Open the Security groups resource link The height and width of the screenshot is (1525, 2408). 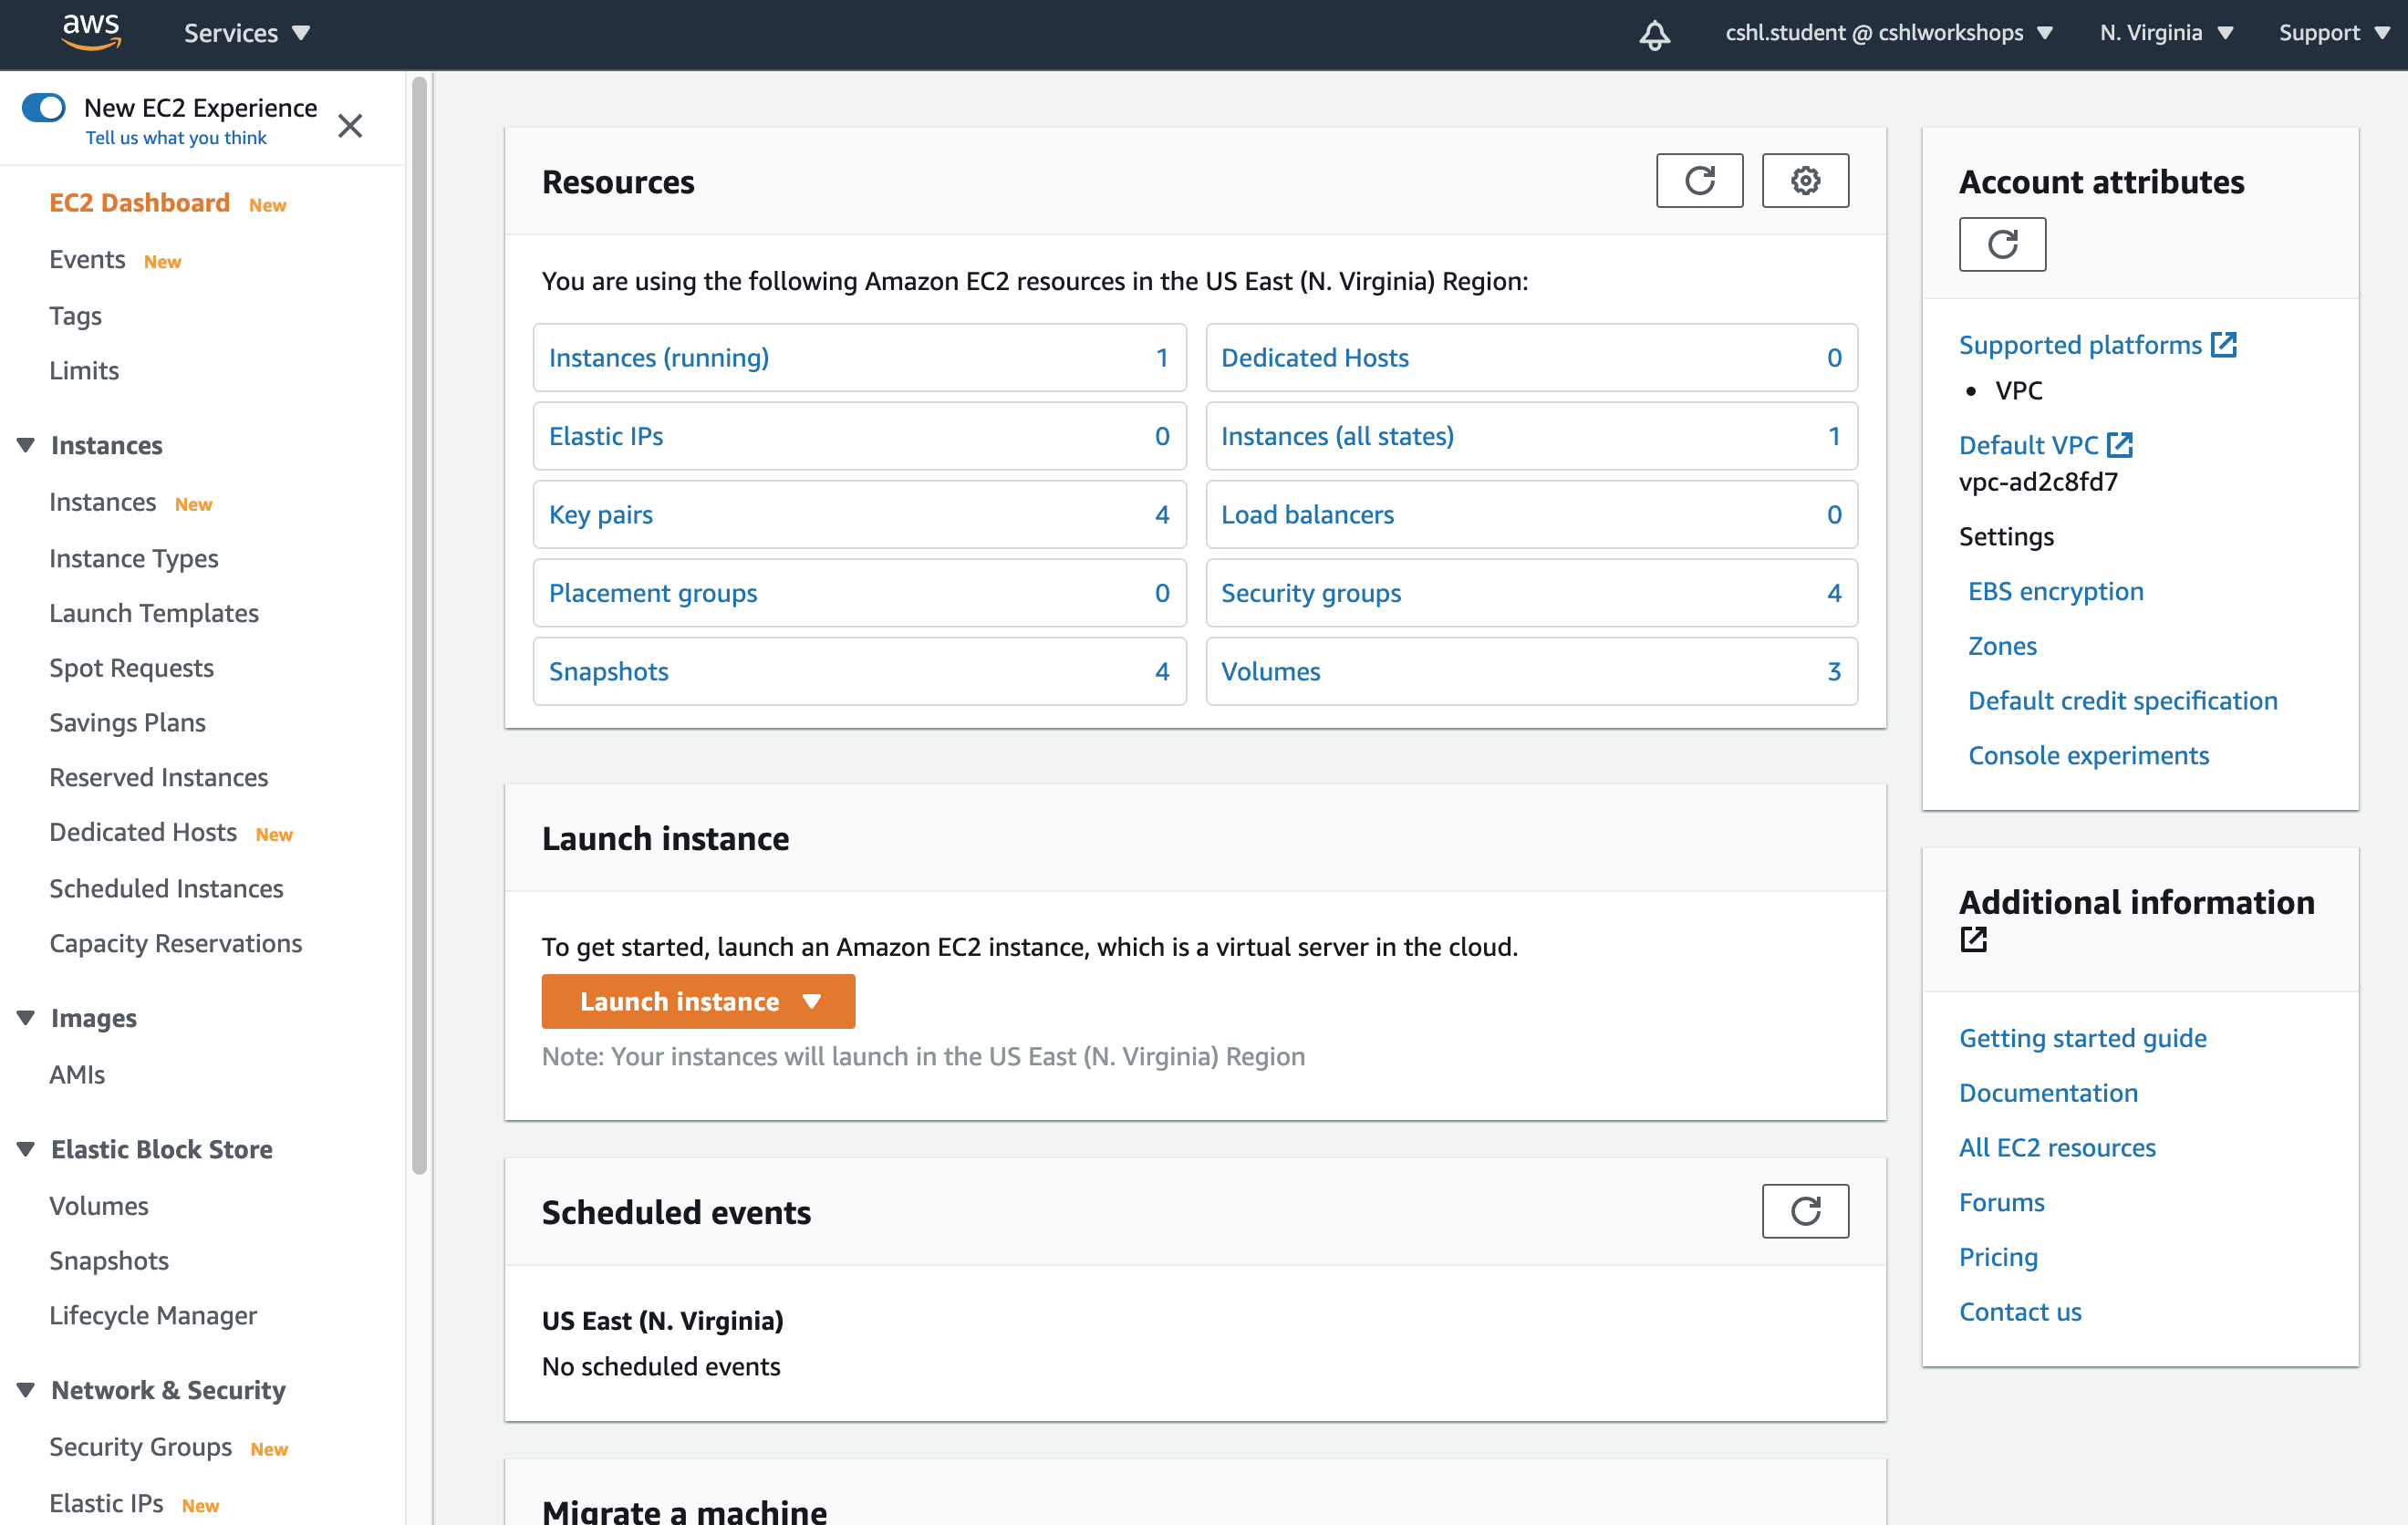click(x=1311, y=592)
